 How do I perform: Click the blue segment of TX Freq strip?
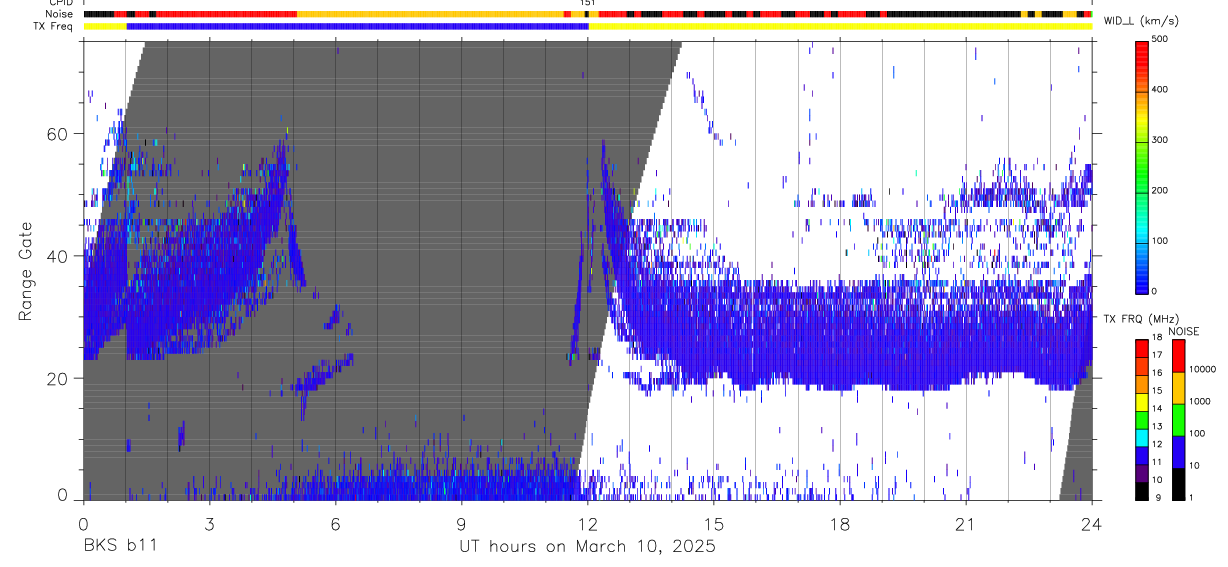[x=357, y=26]
